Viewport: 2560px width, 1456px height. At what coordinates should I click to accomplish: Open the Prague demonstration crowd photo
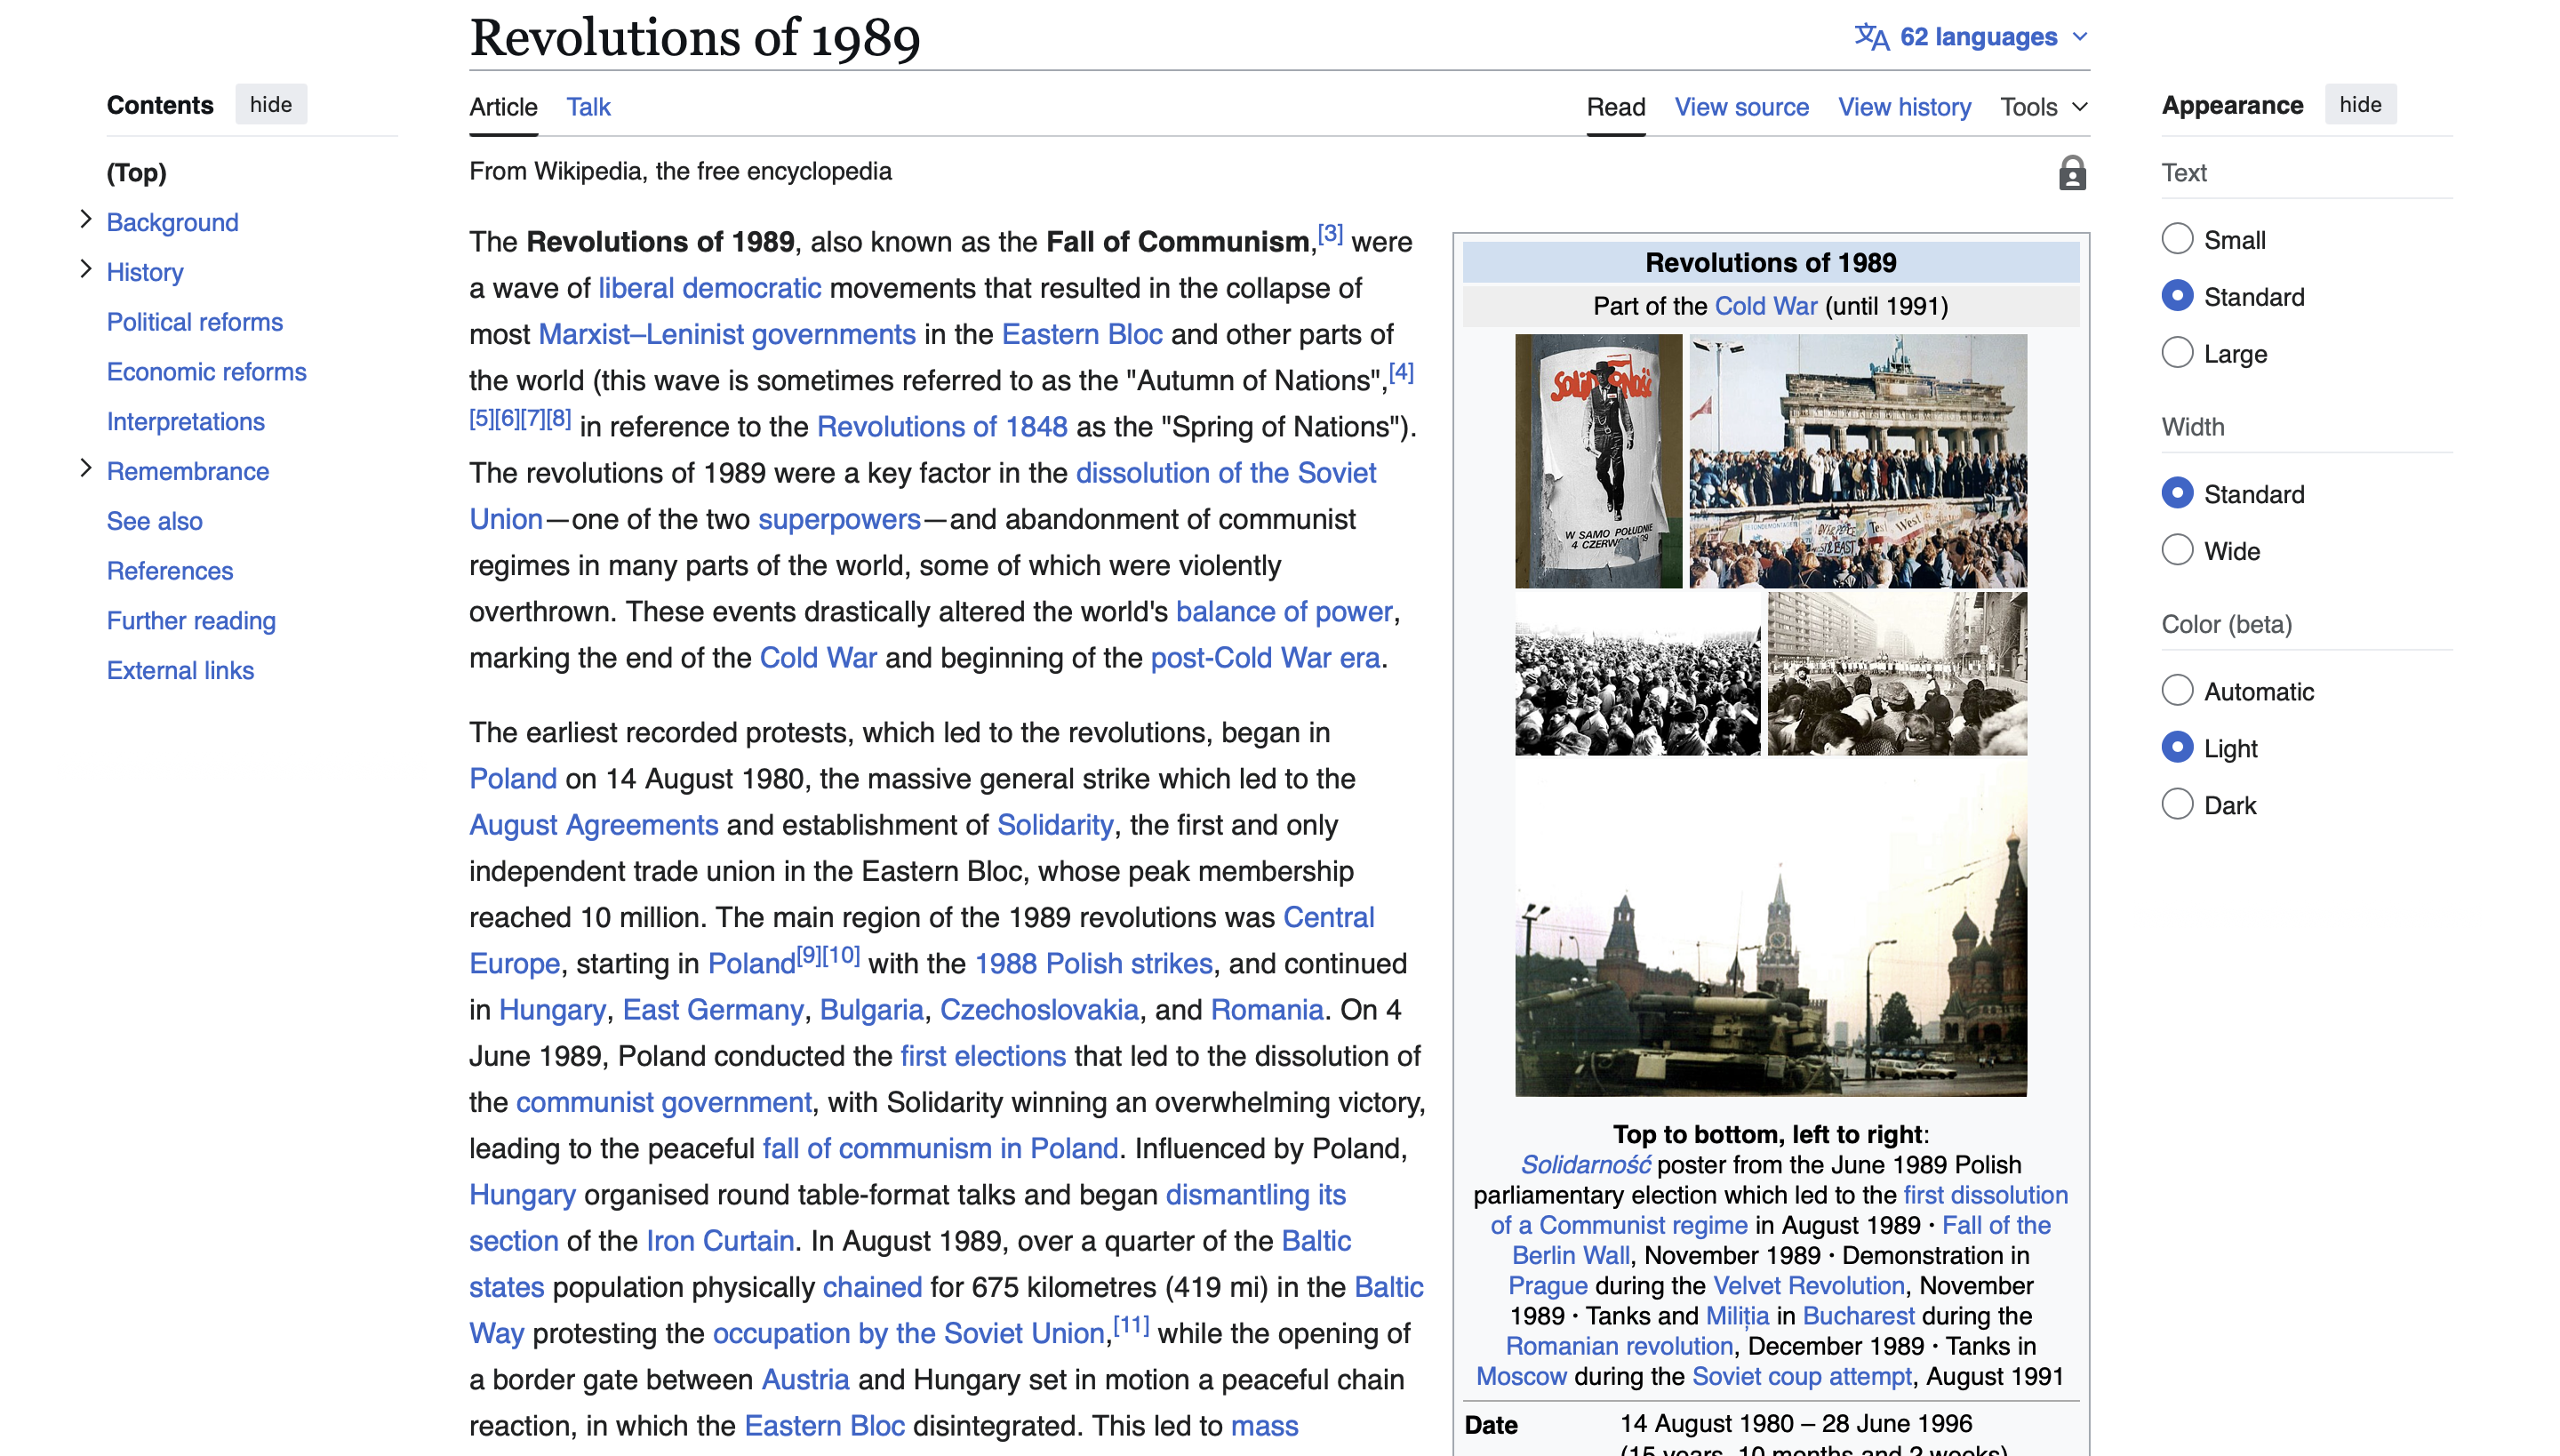(1637, 674)
